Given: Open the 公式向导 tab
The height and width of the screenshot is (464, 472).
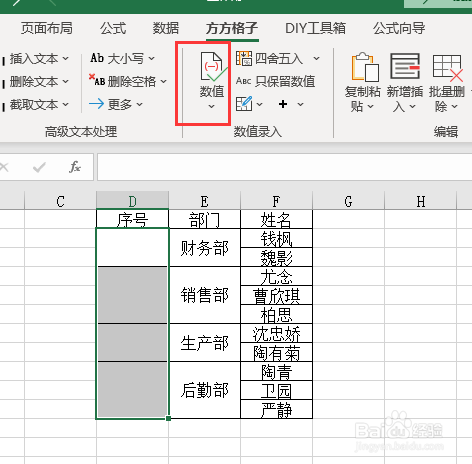Looking at the screenshot, I should click(x=399, y=28).
